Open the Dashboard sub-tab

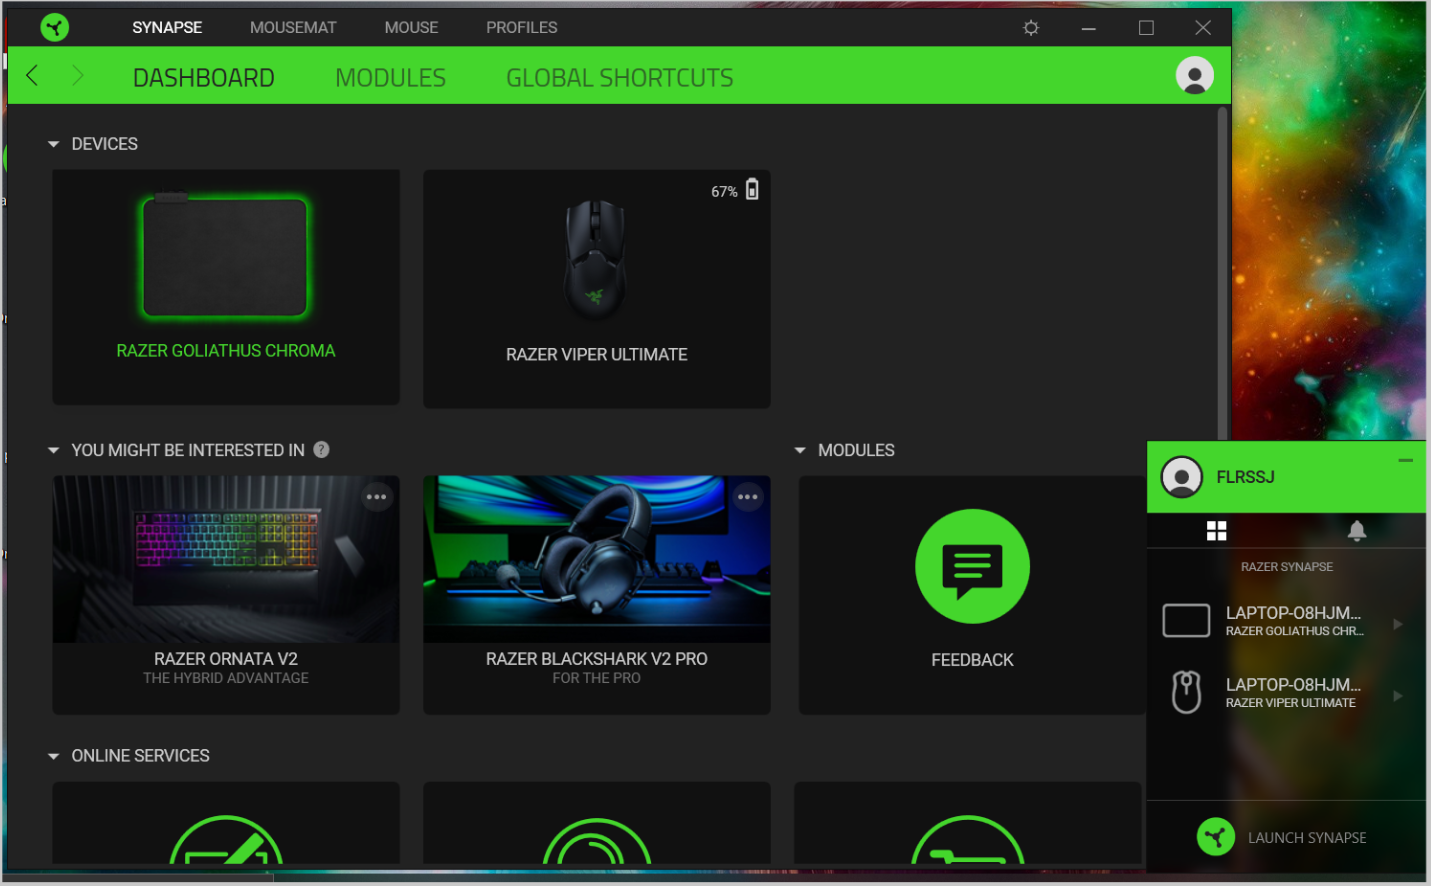[x=204, y=78]
